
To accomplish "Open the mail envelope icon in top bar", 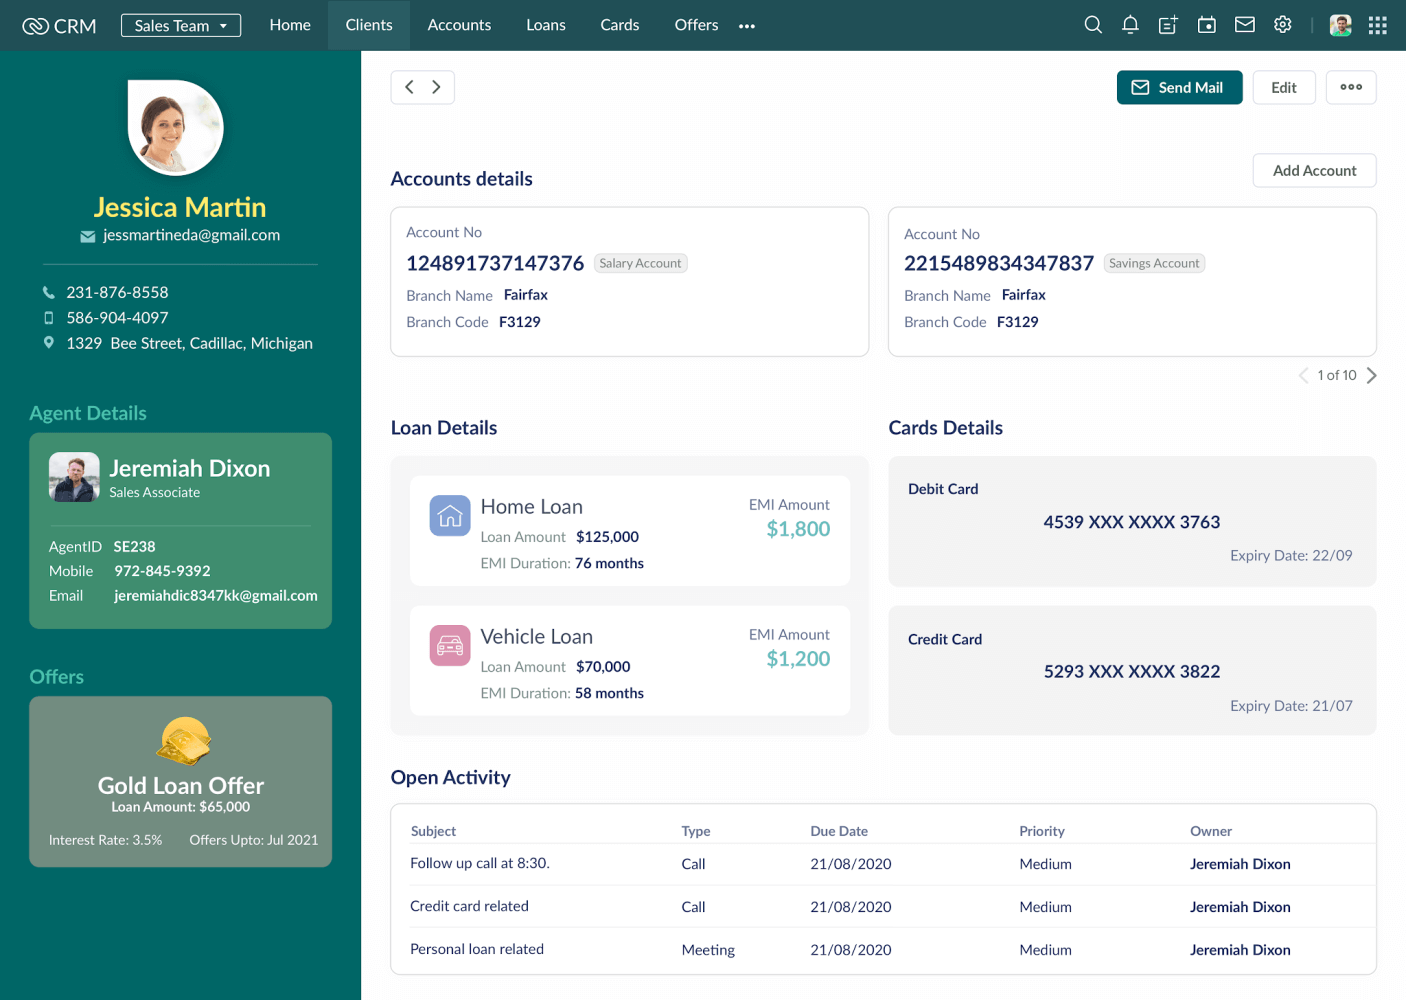I will click(x=1245, y=25).
